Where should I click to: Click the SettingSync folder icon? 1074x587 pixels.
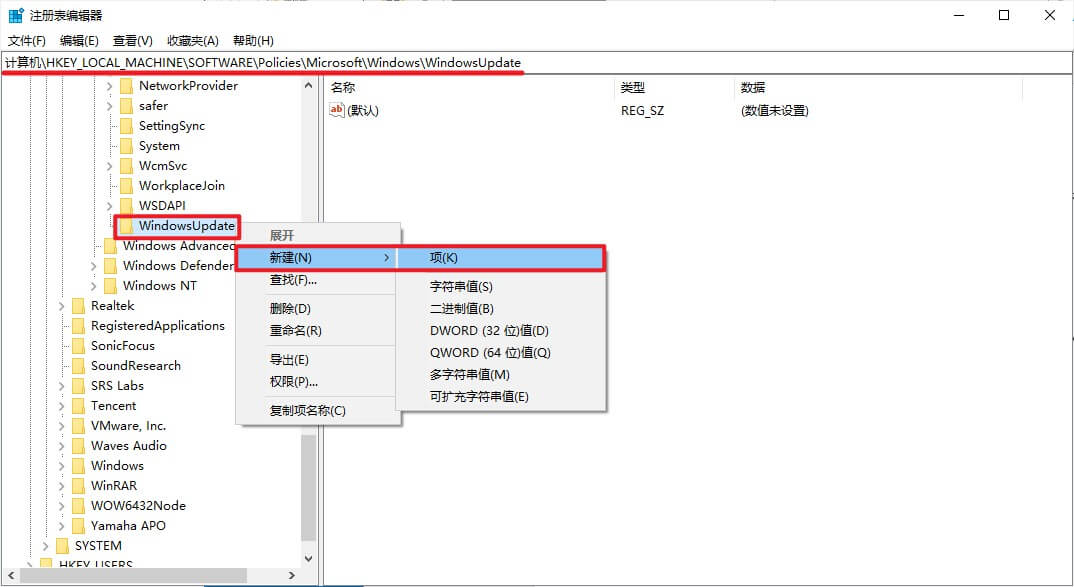(x=126, y=126)
